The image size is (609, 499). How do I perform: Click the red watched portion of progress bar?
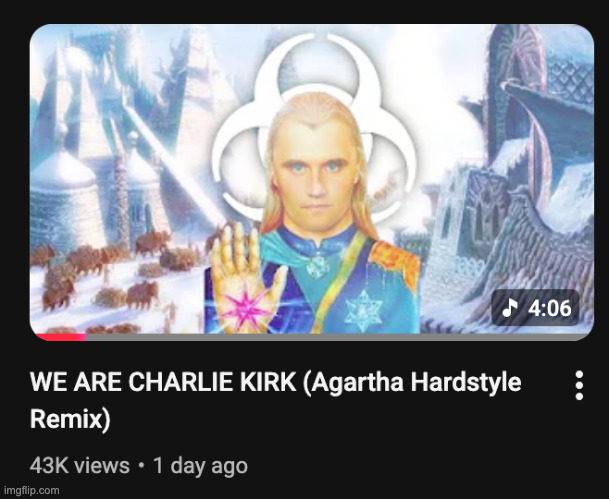pos(61,337)
